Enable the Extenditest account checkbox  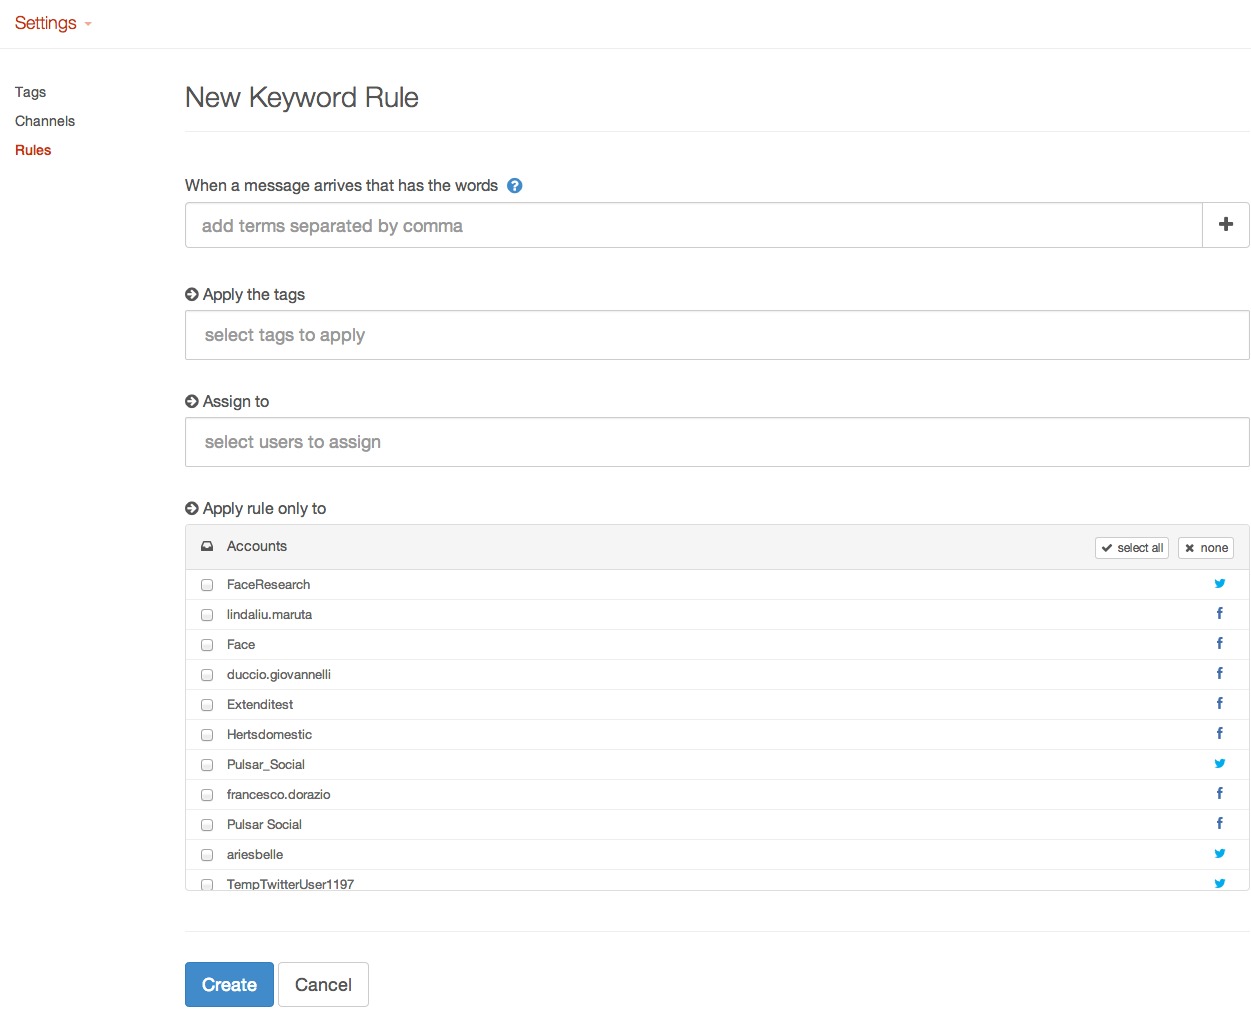tap(207, 705)
